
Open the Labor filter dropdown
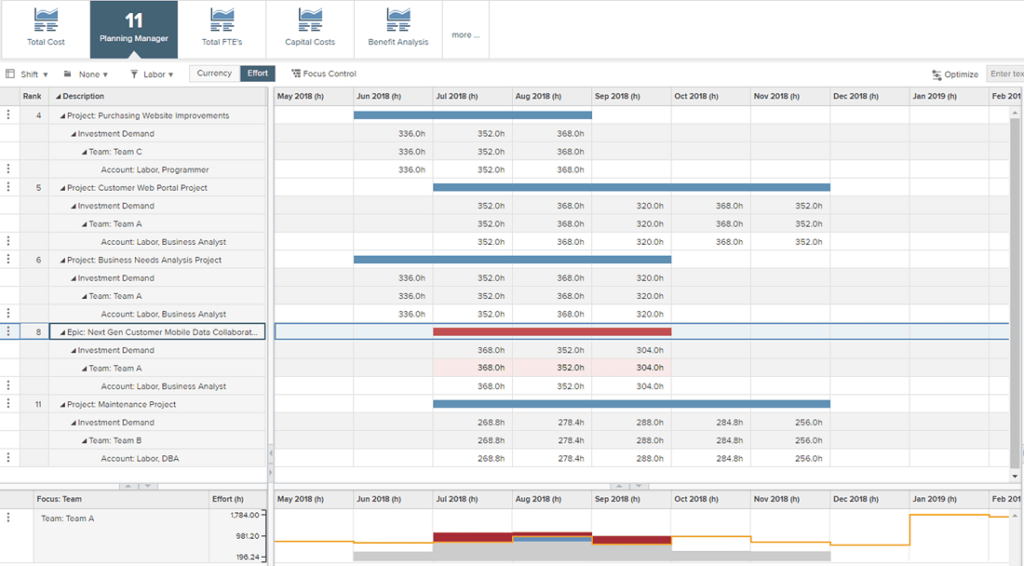click(x=152, y=74)
